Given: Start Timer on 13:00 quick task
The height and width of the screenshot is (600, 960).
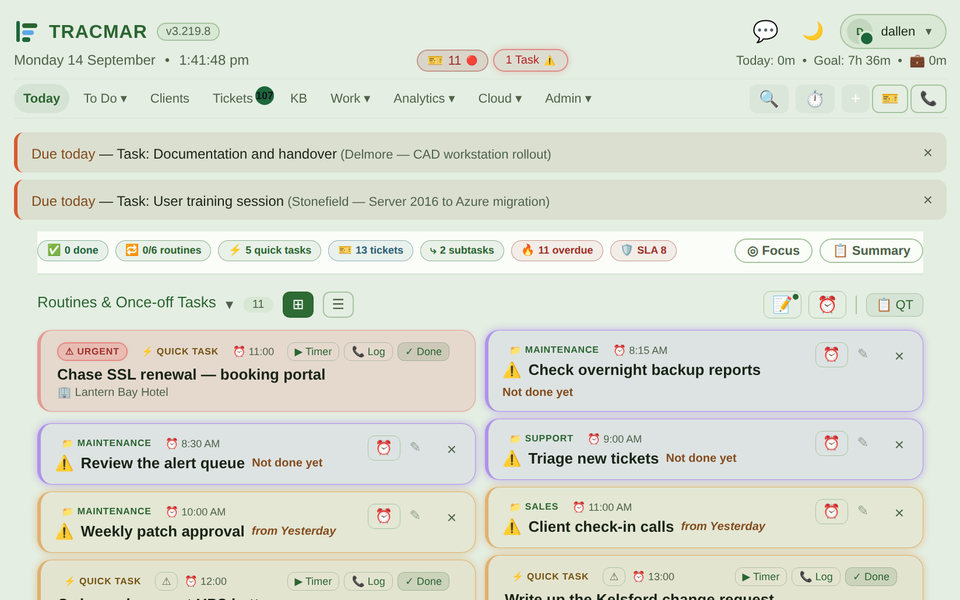Looking at the screenshot, I should 760,577.
